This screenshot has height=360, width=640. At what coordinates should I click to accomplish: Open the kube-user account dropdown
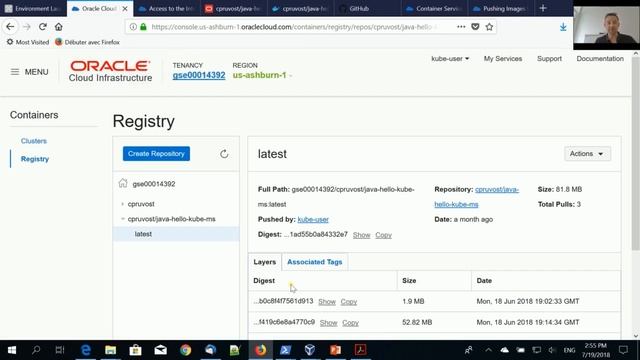(450, 59)
